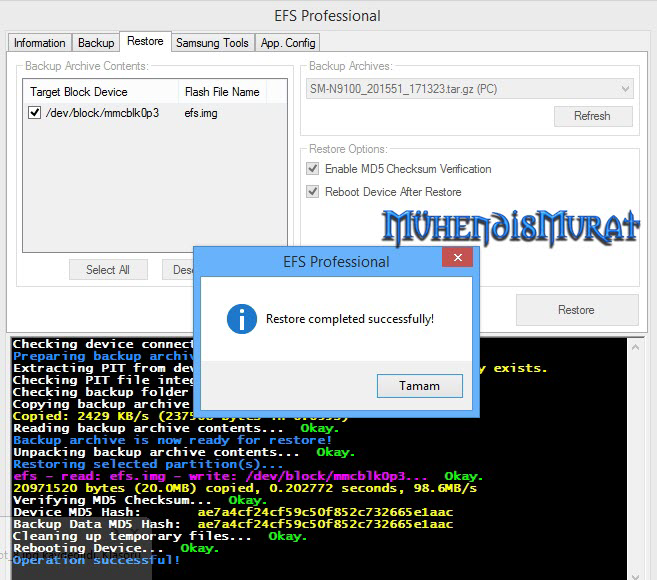Viewport: 657px width, 580px height.
Task: Click the Flash File Name column header
Action: pyautogui.click(x=222, y=92)
